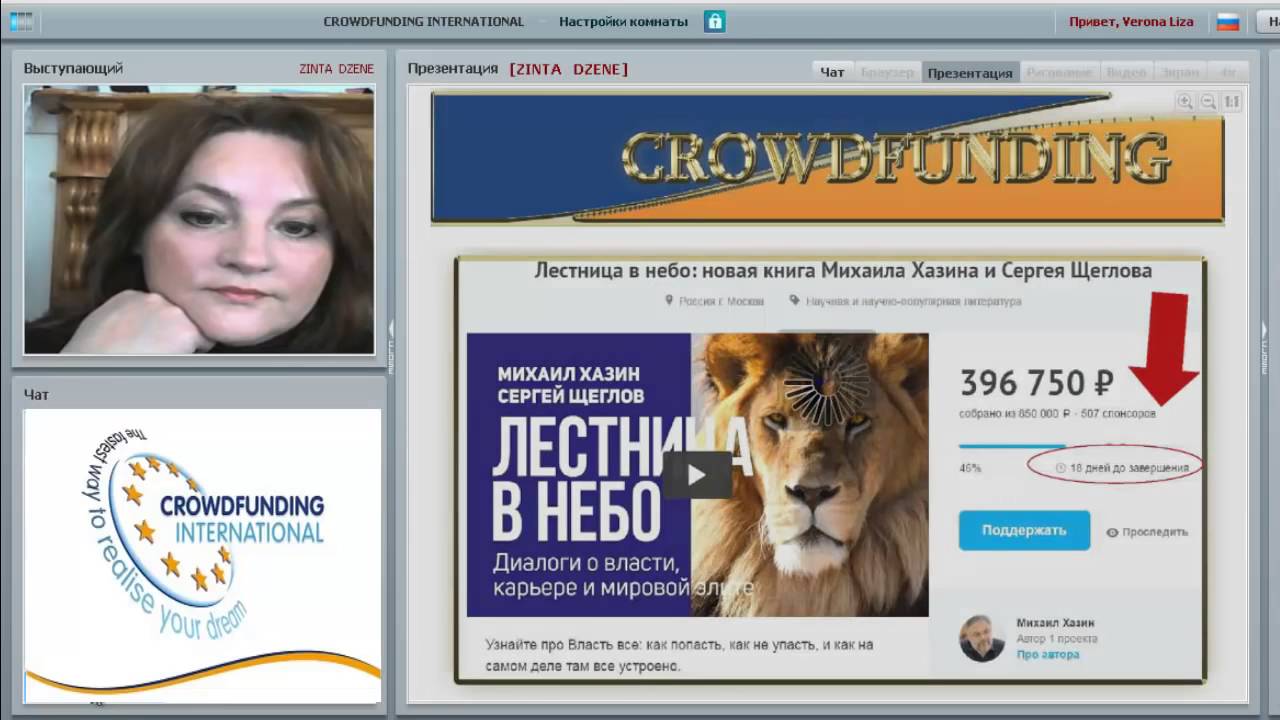Click the [ZINTA DZENE] presentation header label
Viewport: 1280px width, 720px height.
[568, 69]
